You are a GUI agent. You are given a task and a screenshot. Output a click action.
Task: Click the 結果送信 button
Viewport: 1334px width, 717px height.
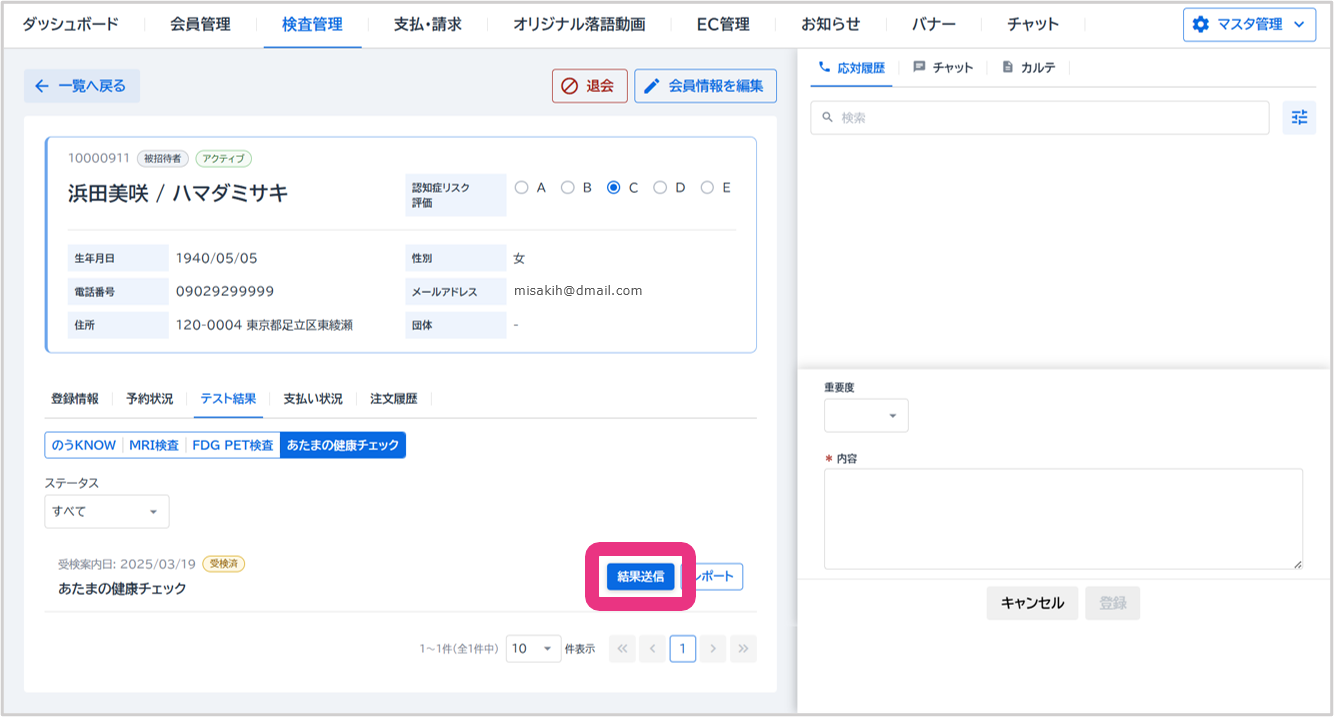(x=640, y=576)
